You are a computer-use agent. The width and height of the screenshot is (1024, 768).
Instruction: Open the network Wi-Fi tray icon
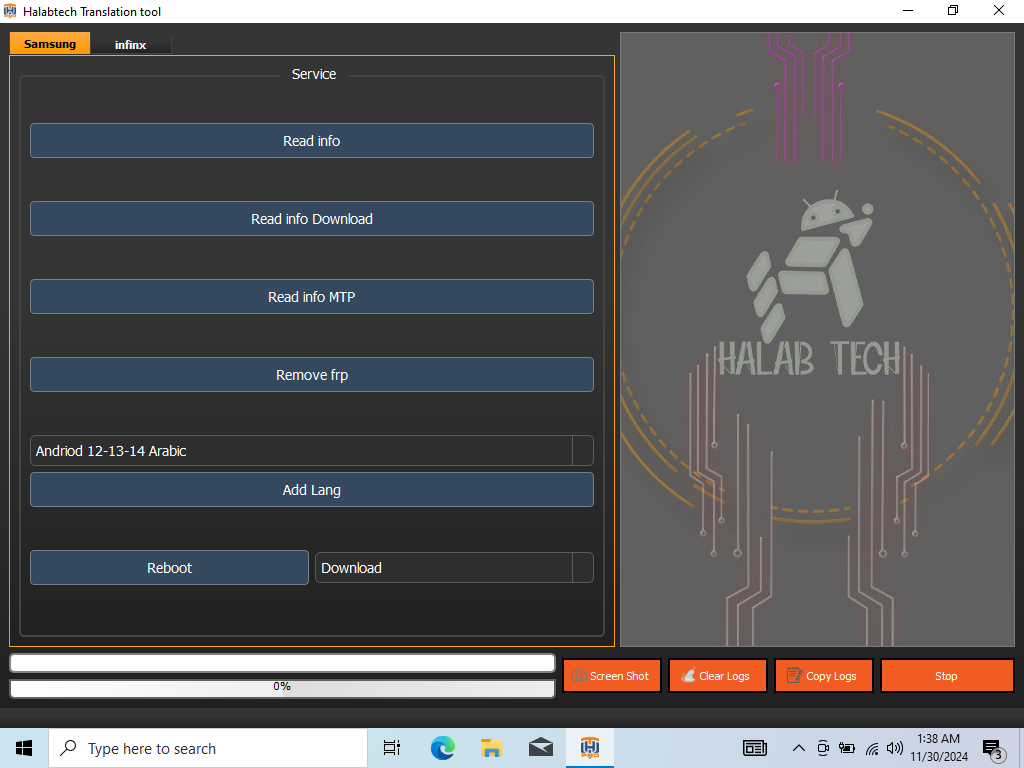coord(872,748)
